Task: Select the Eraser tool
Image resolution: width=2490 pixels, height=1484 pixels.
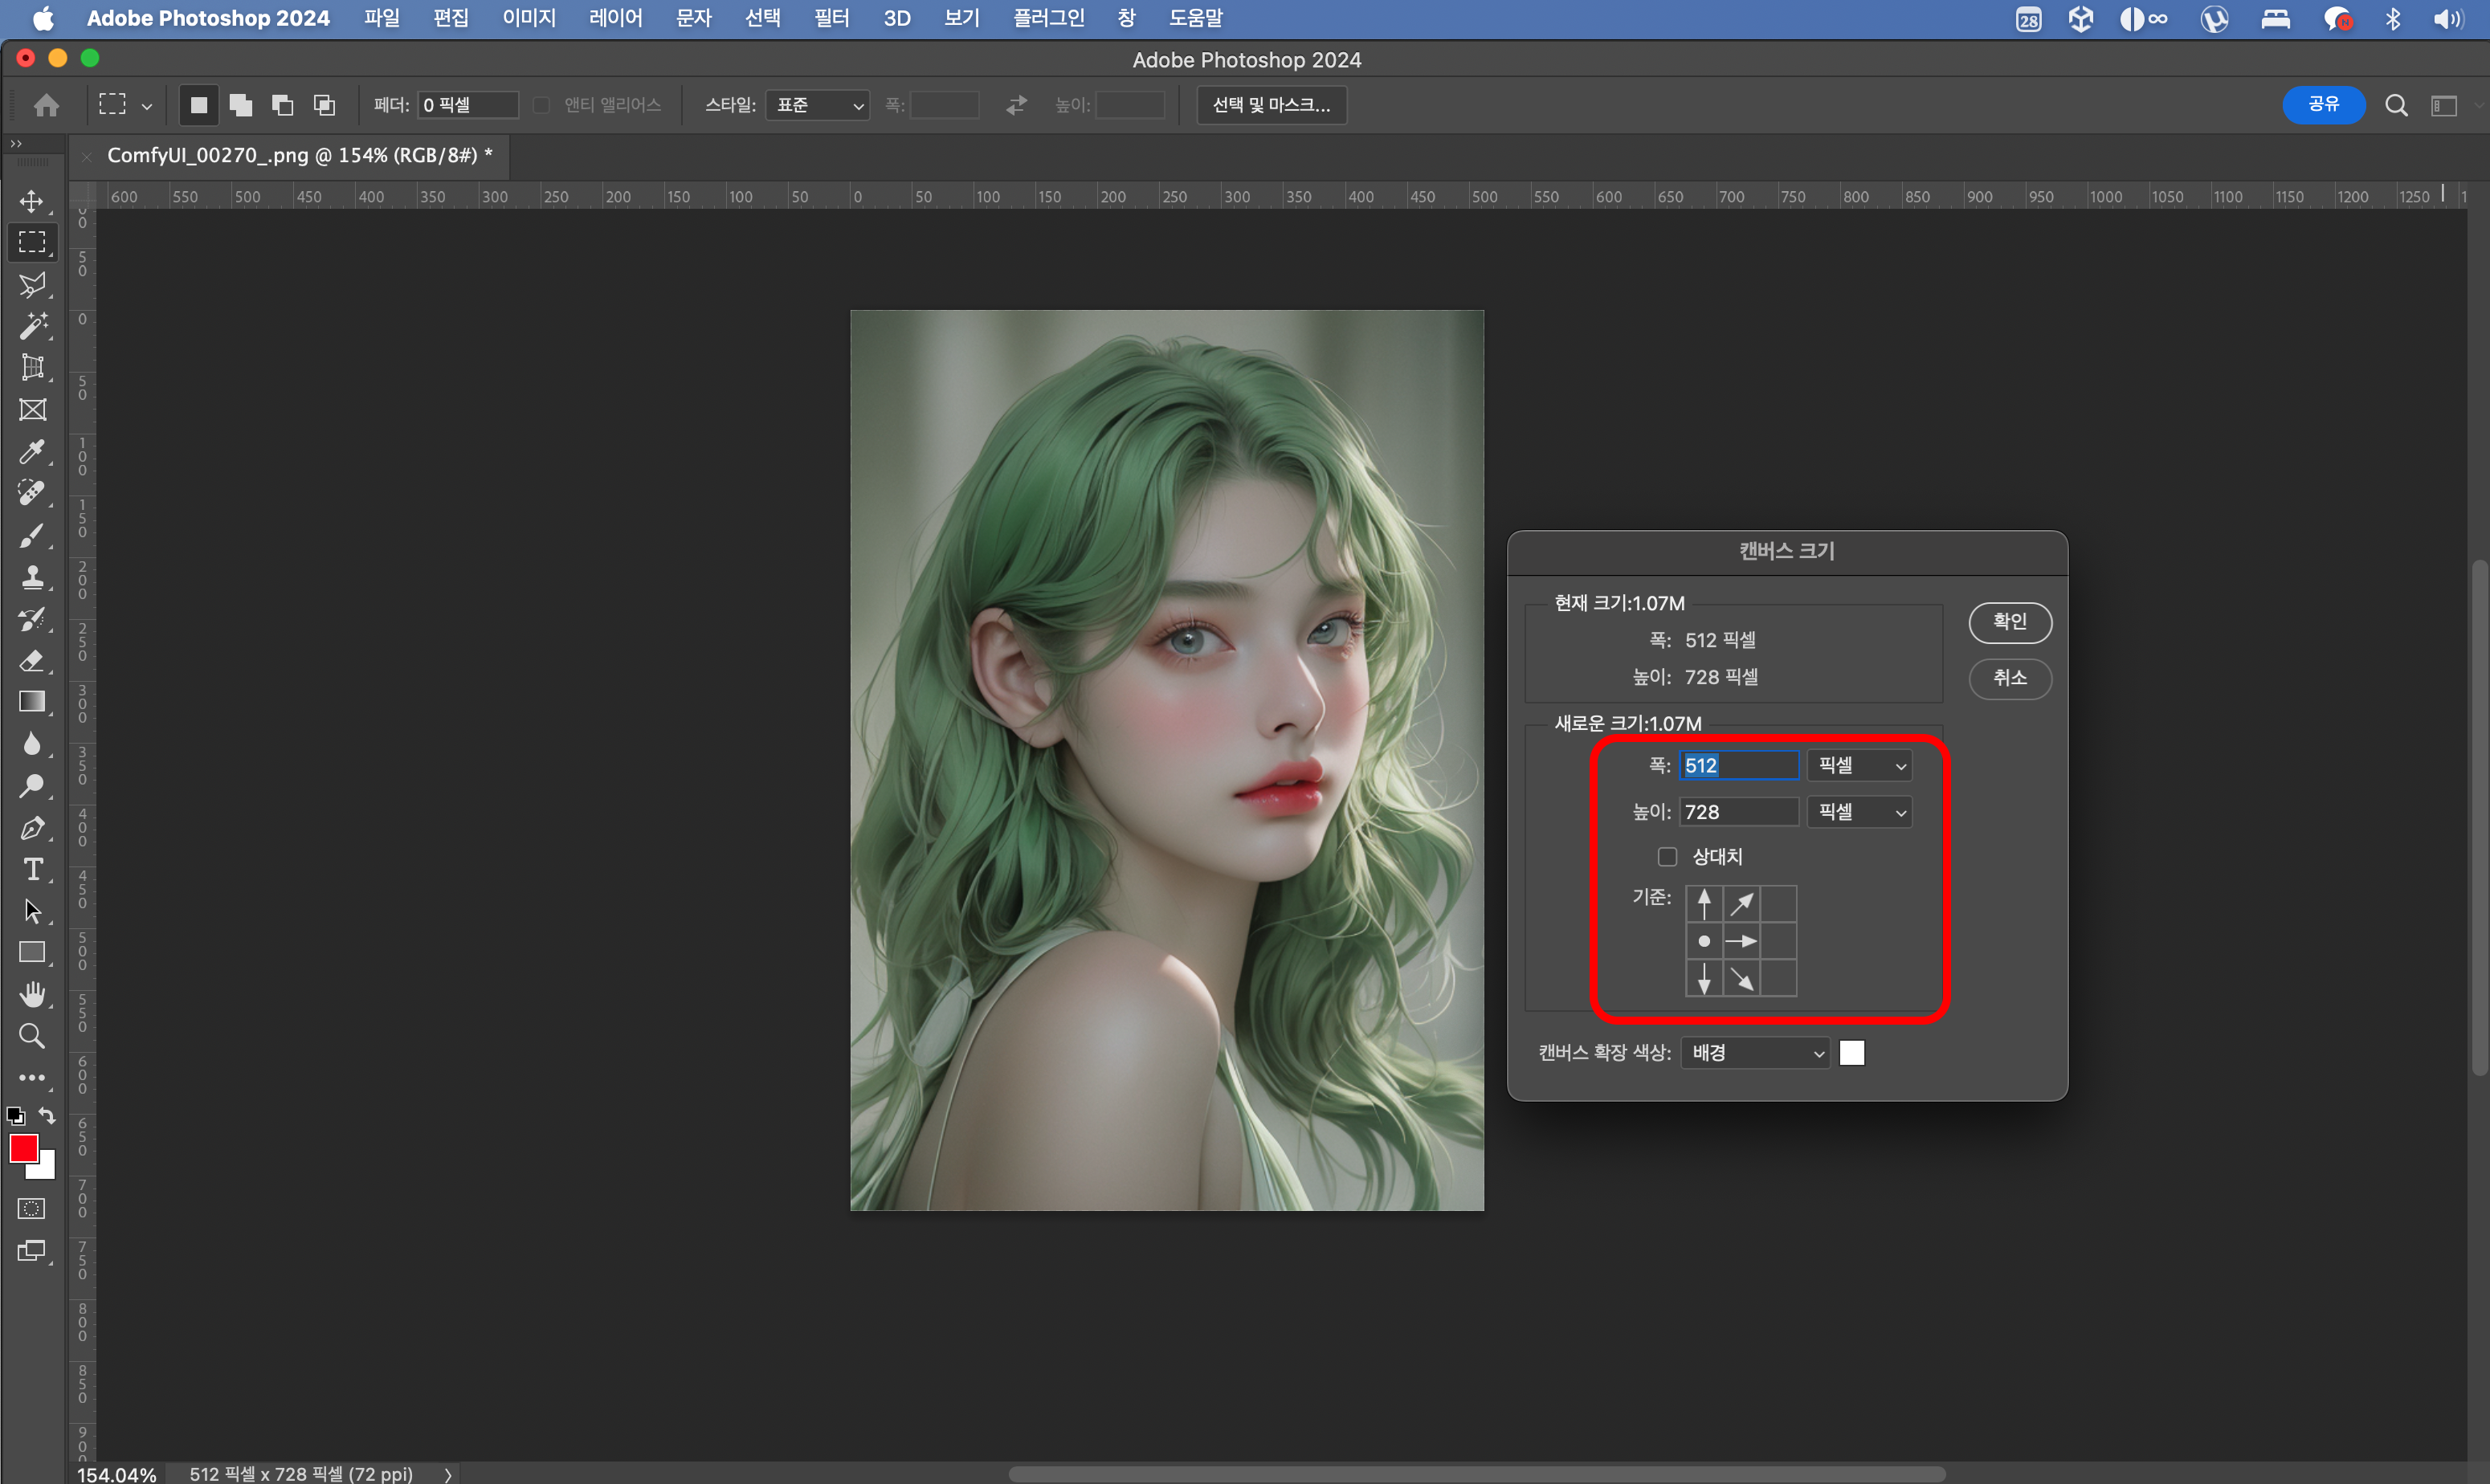Action: click(x=32, y=661)
